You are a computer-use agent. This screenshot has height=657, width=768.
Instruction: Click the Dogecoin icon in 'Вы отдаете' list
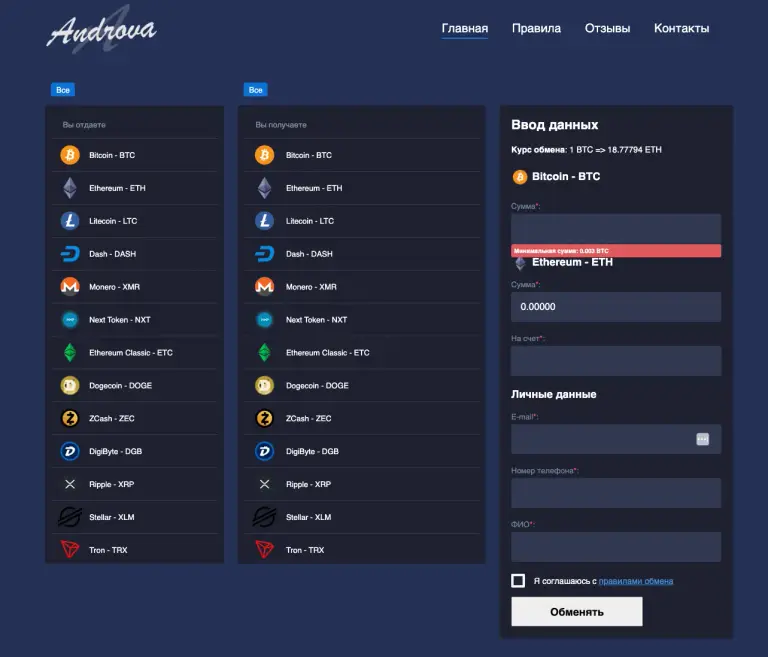click(x=70, y=386)
